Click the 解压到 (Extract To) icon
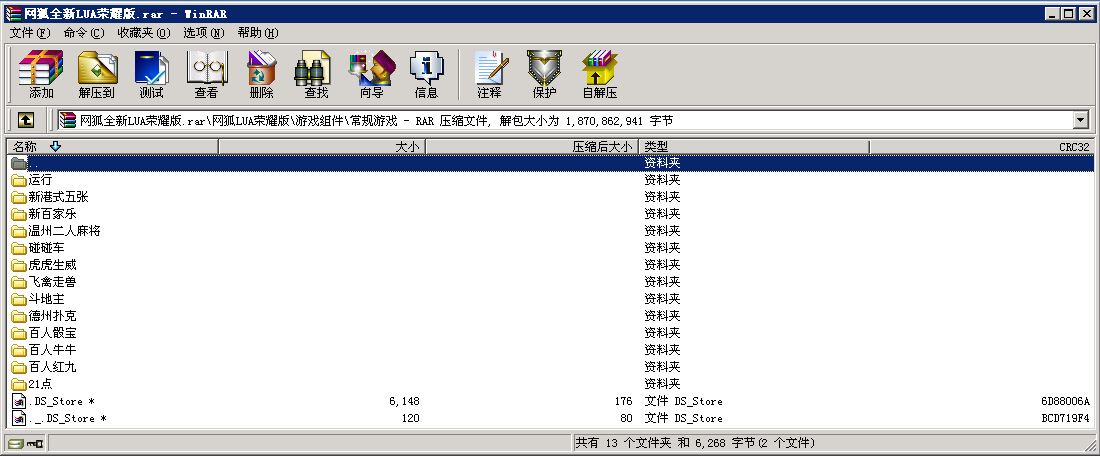 (x=97, y=75)
